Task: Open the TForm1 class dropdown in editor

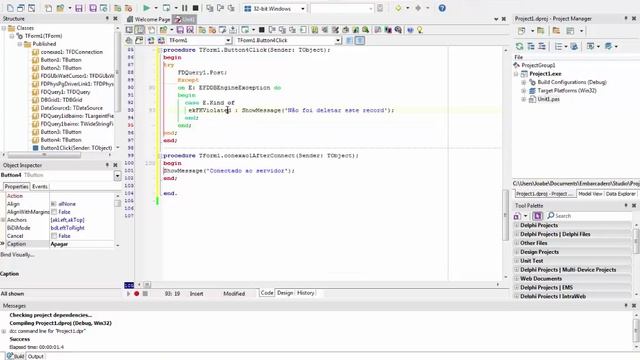Action: point(228,40)
